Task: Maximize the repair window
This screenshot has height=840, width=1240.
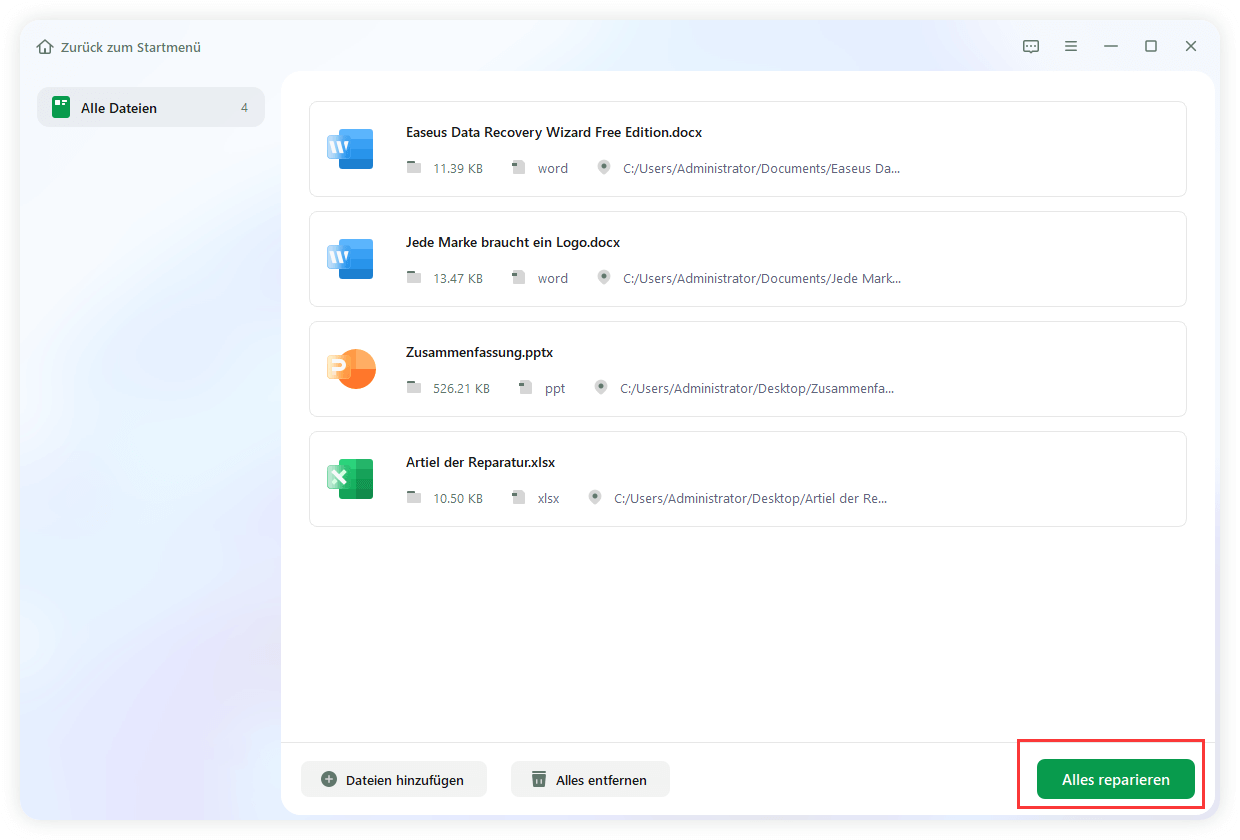Action: point(1151,47)
